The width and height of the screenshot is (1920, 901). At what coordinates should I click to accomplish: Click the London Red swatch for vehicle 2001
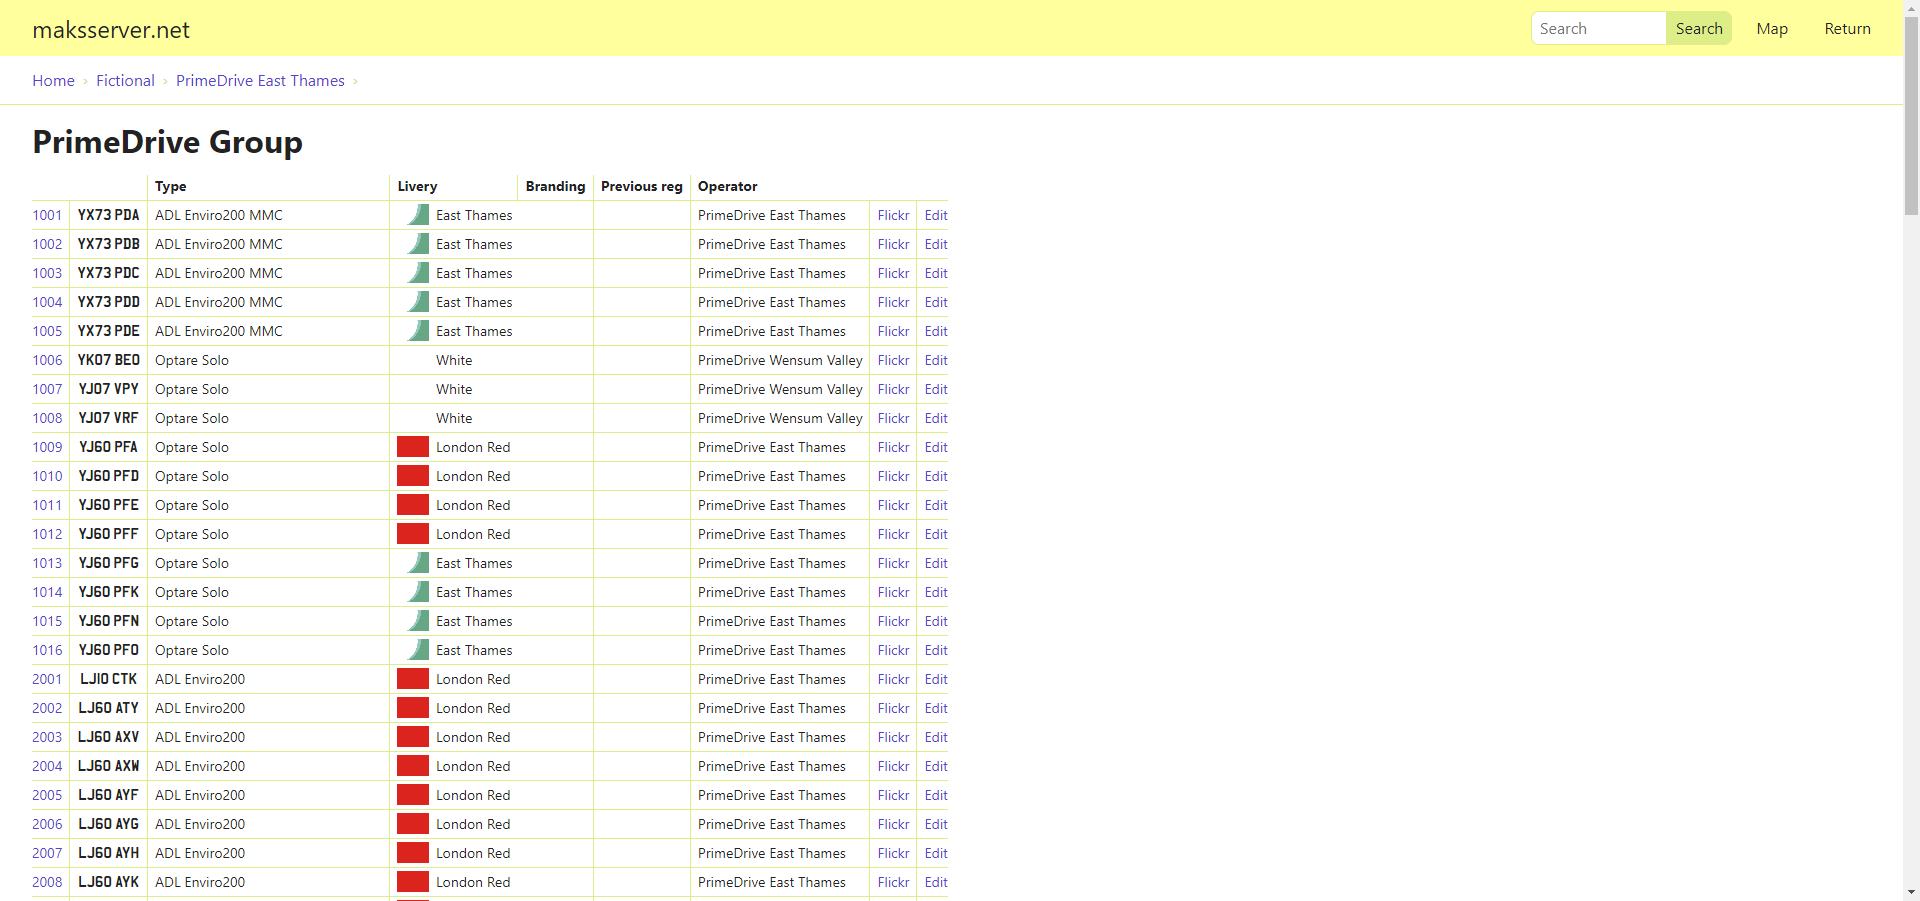click(x=413, y=679)
